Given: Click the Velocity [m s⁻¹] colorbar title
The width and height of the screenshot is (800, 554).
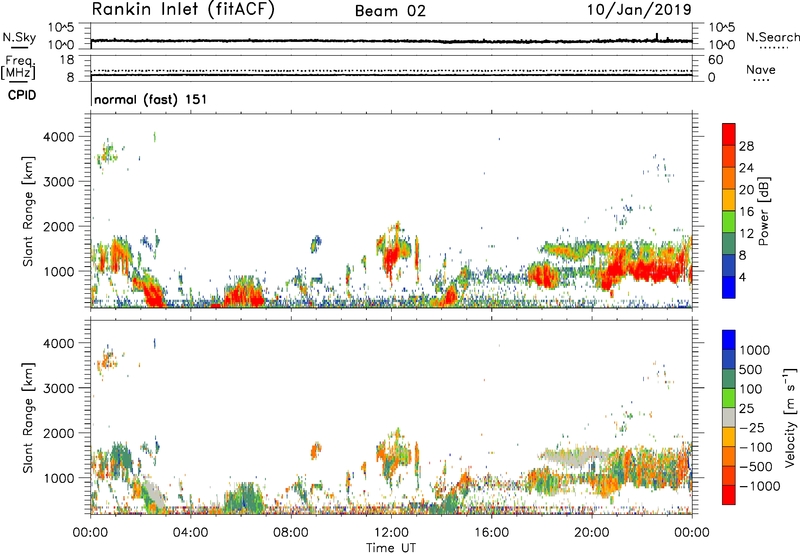Looking at the screenshot, I should pos(790,417).
